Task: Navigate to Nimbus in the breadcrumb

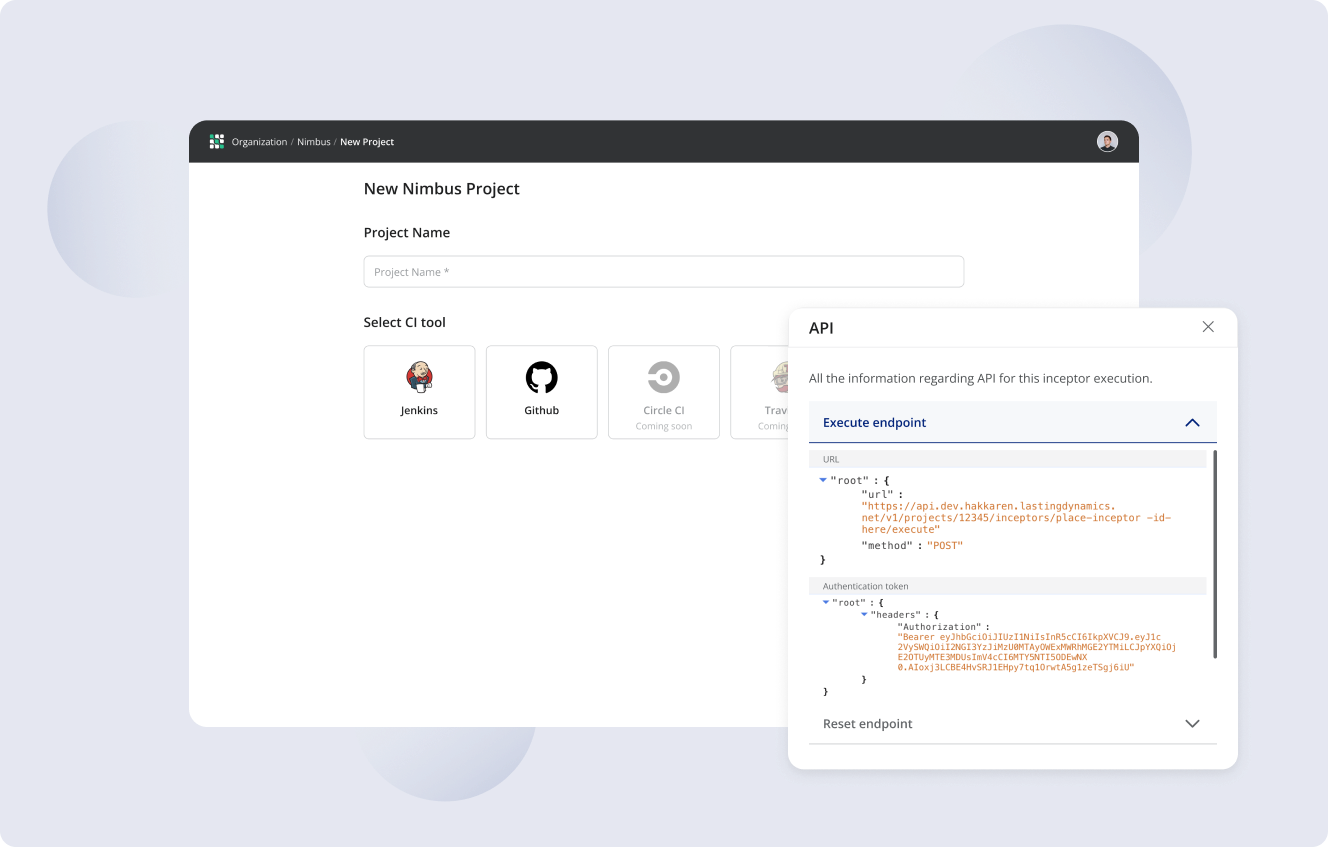Action: tap(313, 142)
